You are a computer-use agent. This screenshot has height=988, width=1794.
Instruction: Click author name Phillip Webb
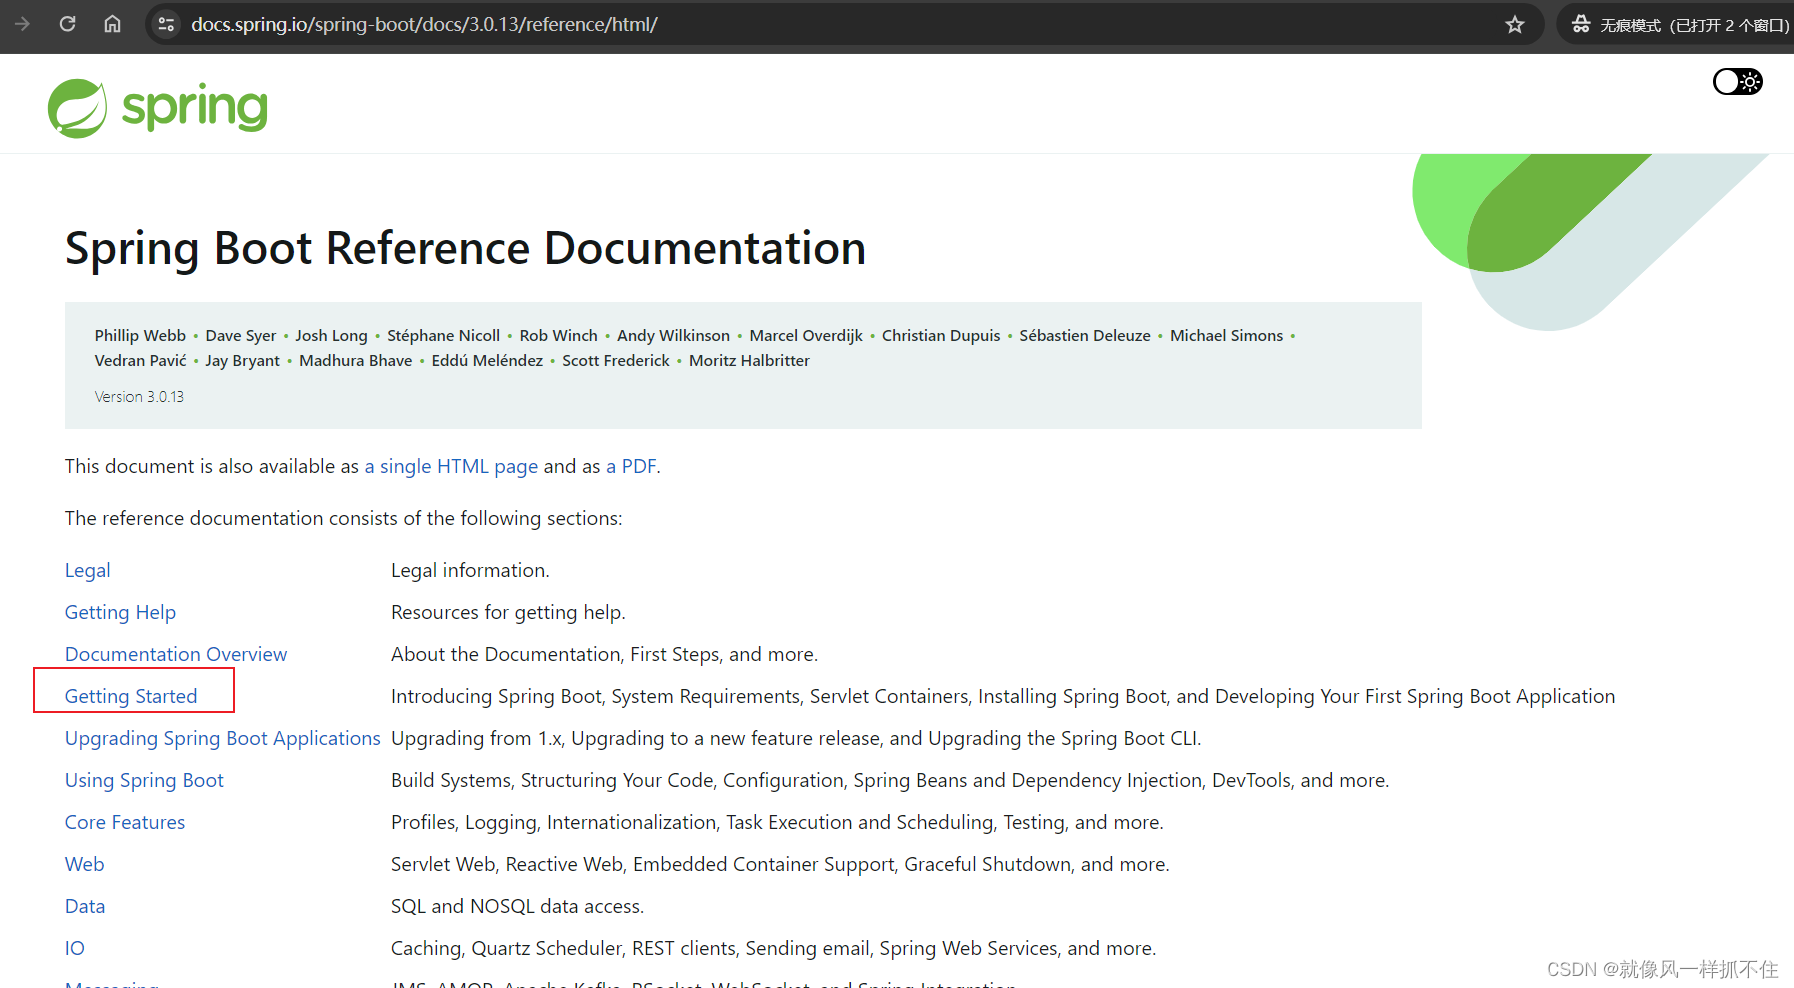pyautogui.click(x=140, y=336)
